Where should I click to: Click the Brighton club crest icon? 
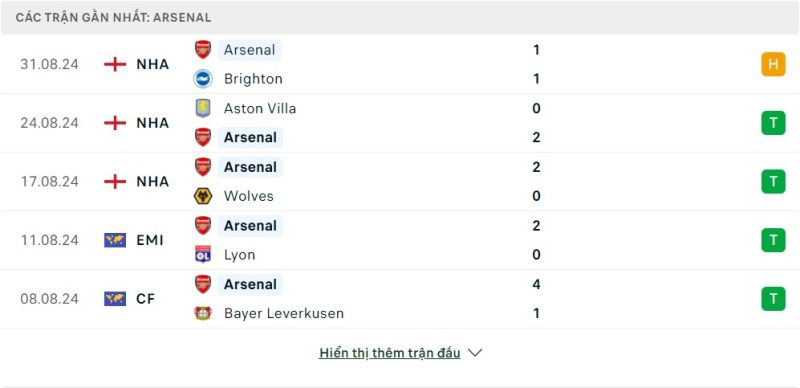click(x=203, y=79)
